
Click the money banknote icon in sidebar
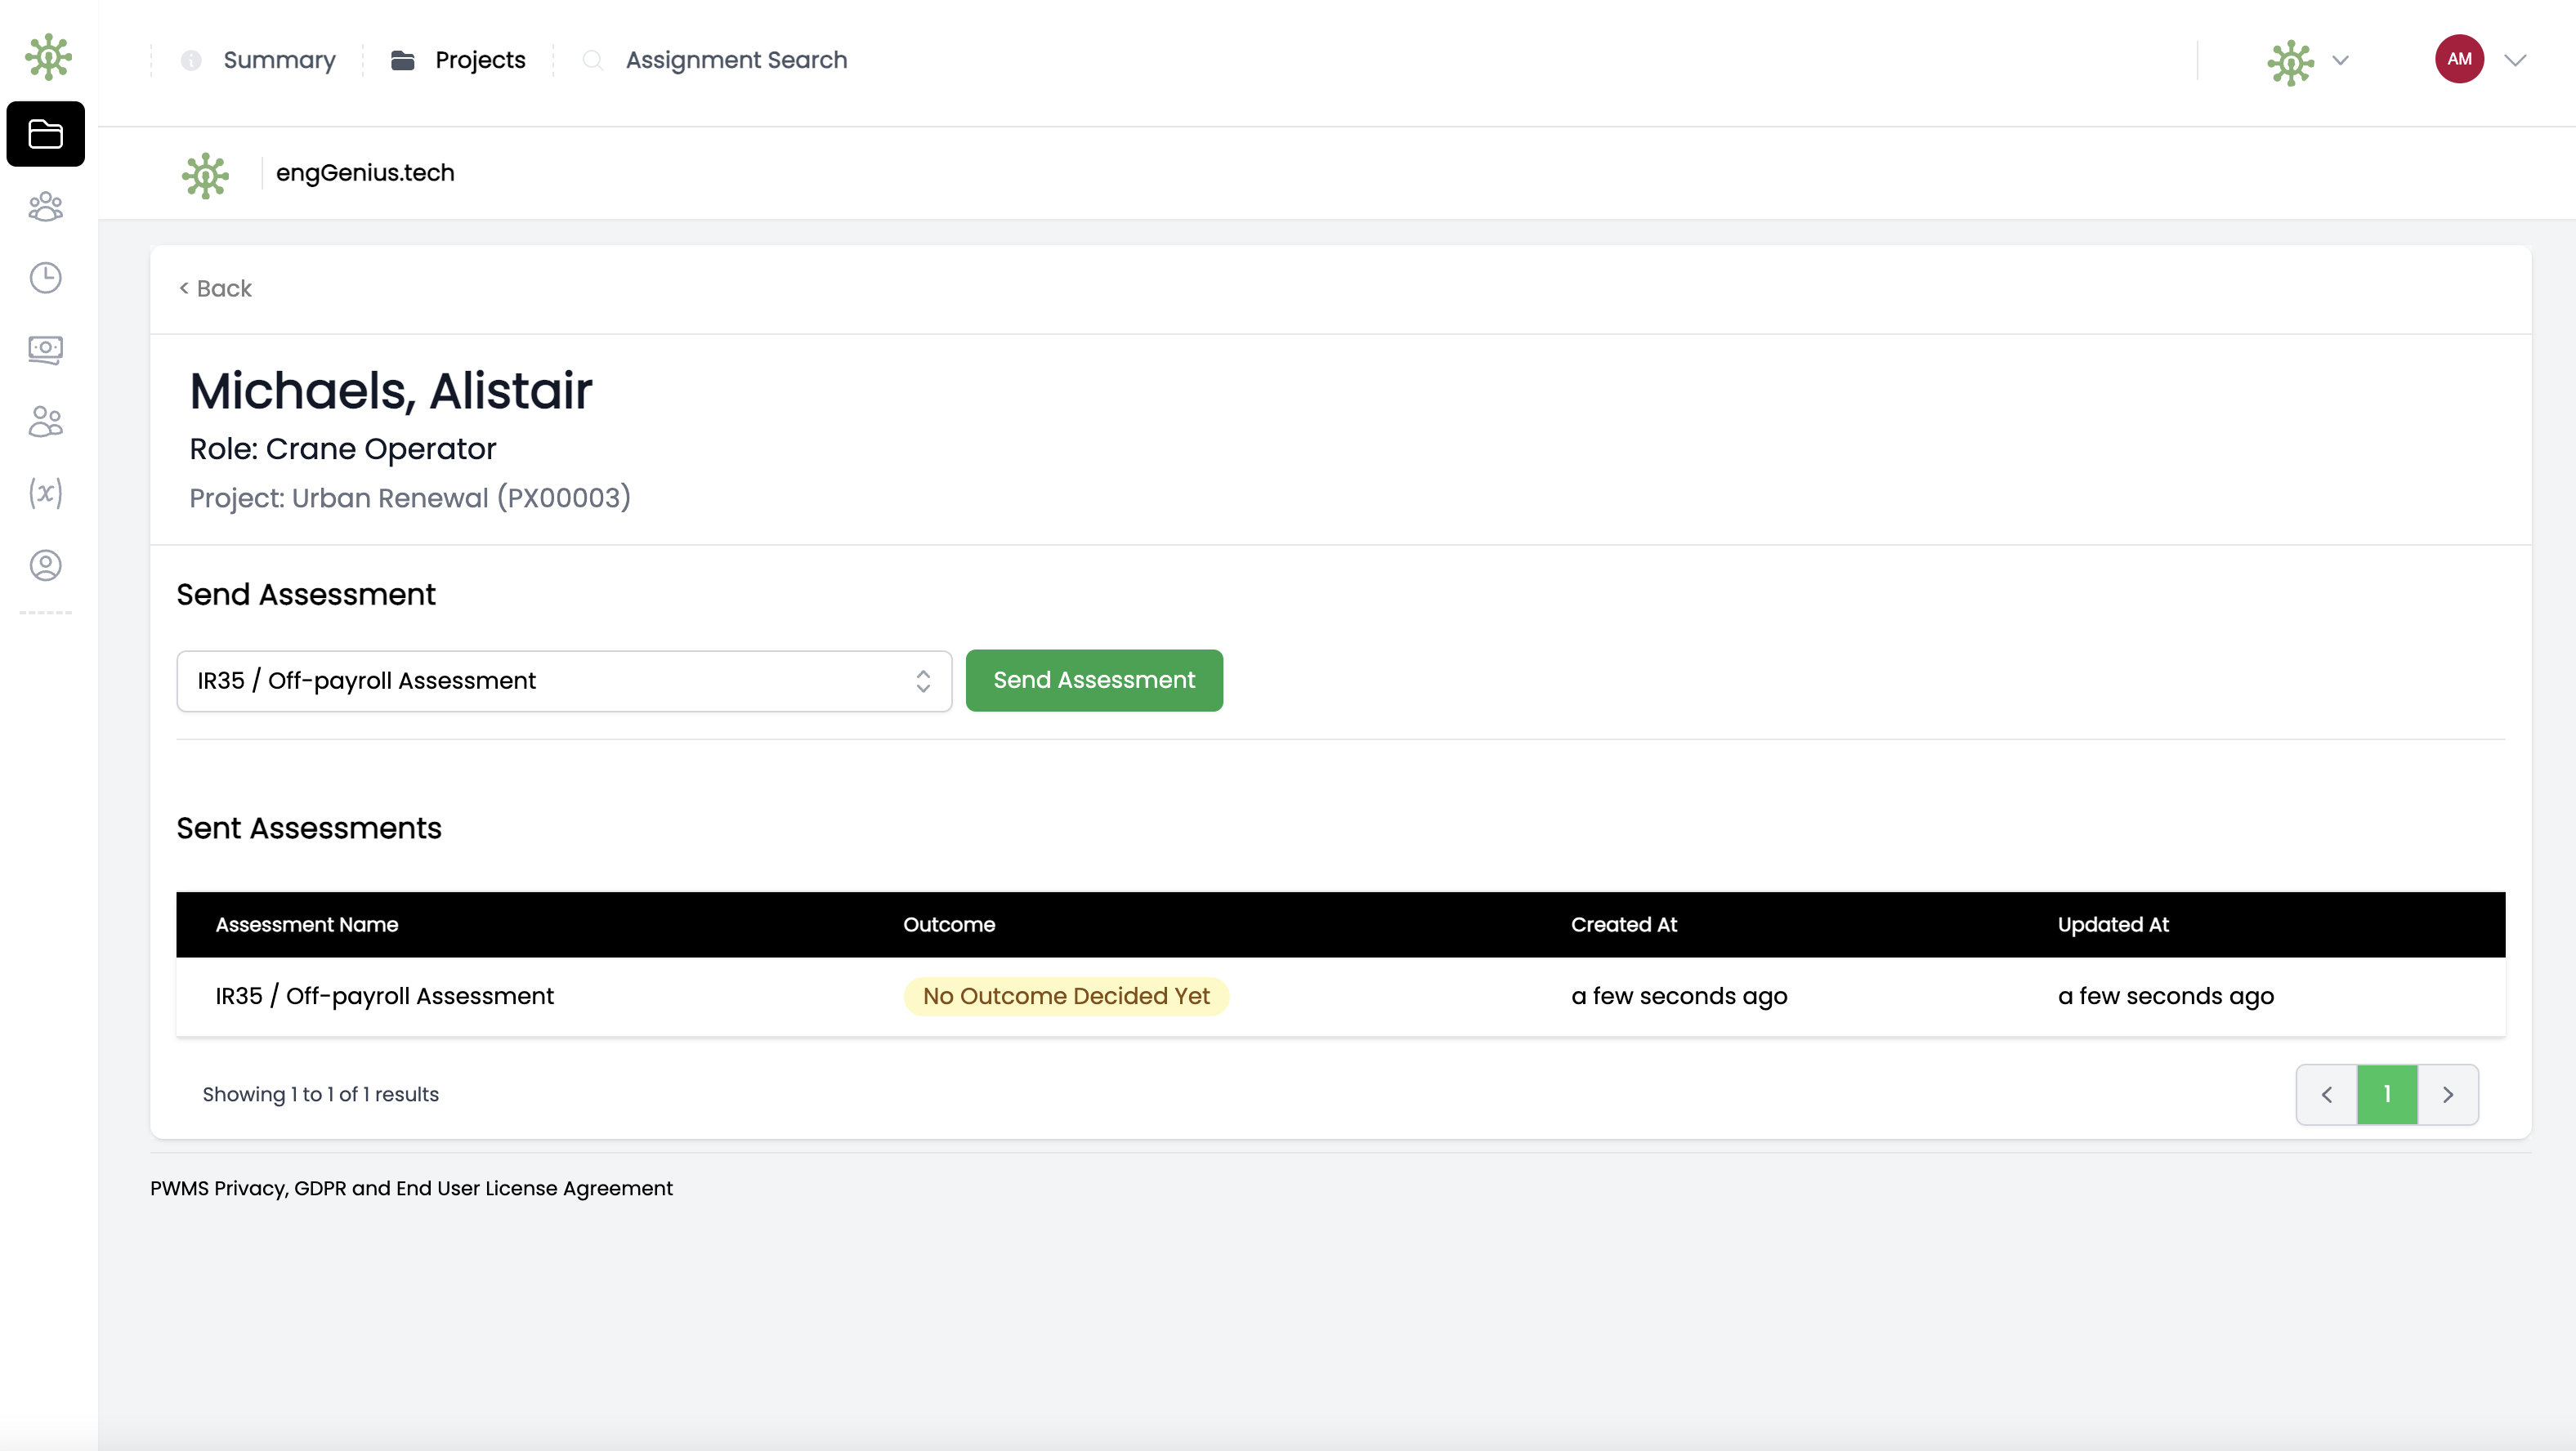click(x=45, y=349)
